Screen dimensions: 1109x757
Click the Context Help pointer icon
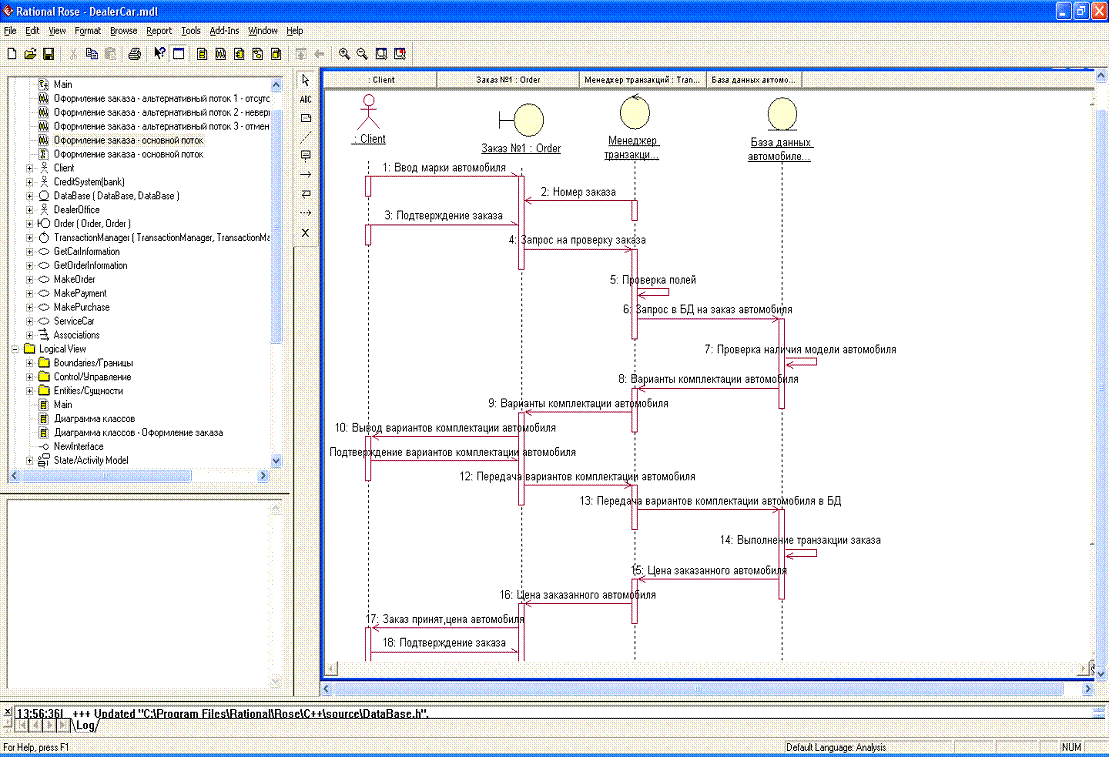pos(159,53)
